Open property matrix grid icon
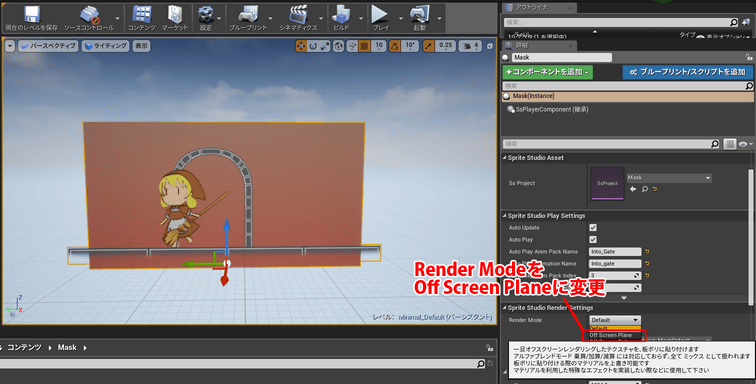 (729, 144)
